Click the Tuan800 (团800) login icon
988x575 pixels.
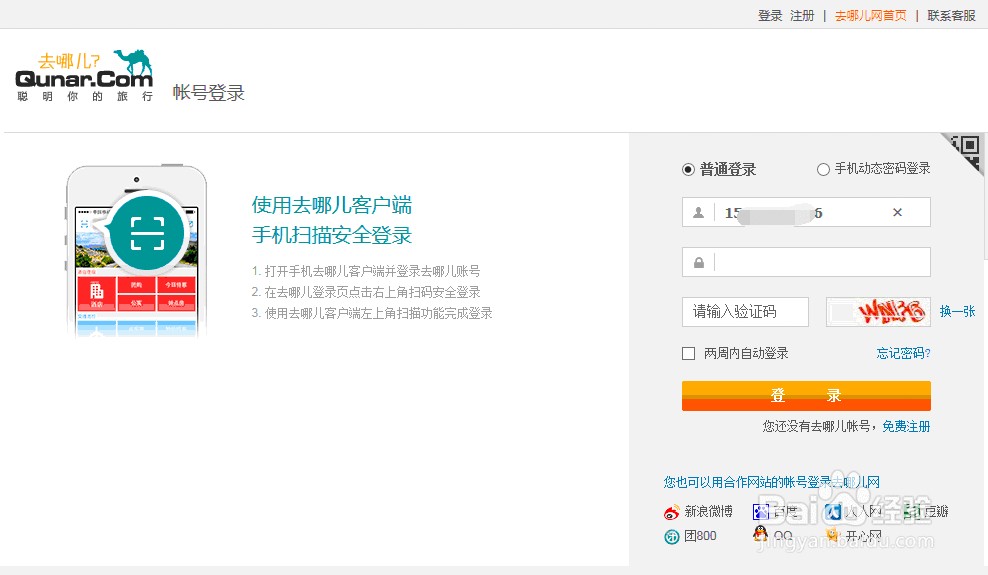[672, 537]
